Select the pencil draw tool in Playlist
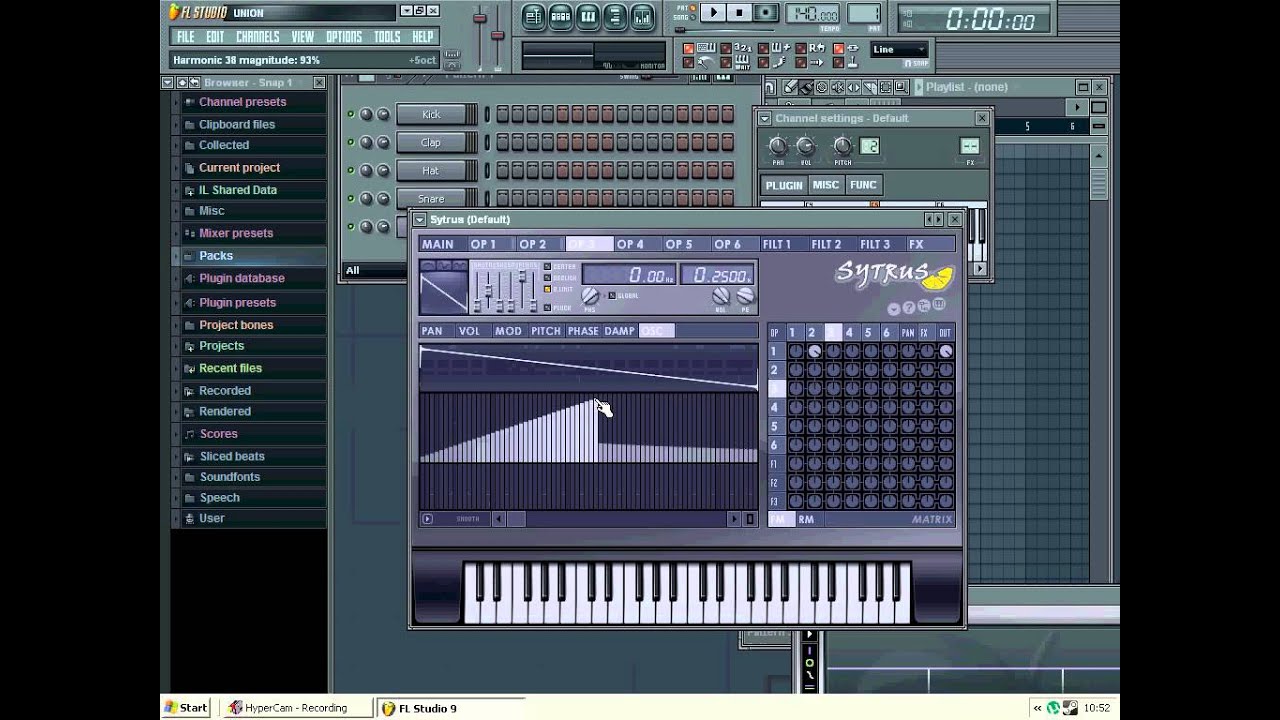The width and height of the screenshot is (1280, 720). [x=790, y=87]
